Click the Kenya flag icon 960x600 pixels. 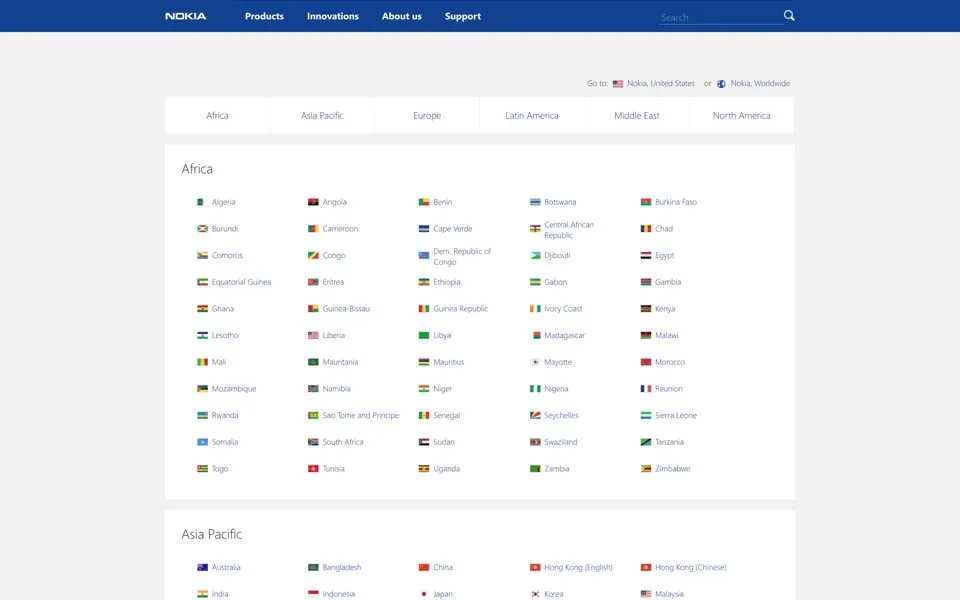coord(646,309)
